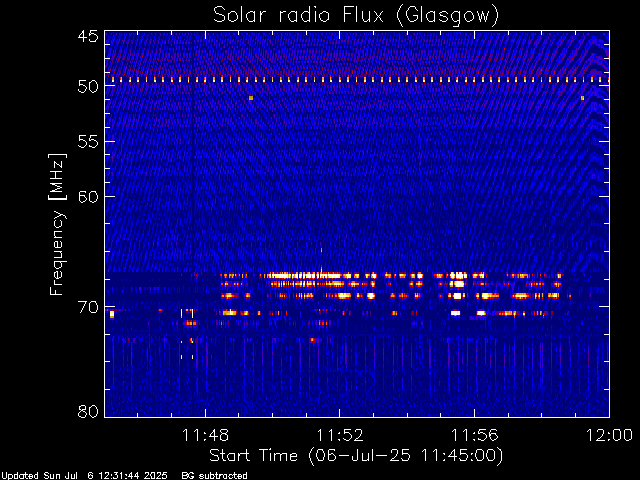Click the 50 MHz axis label
This screenshot has width=640, height=480.
coord(88,87)
